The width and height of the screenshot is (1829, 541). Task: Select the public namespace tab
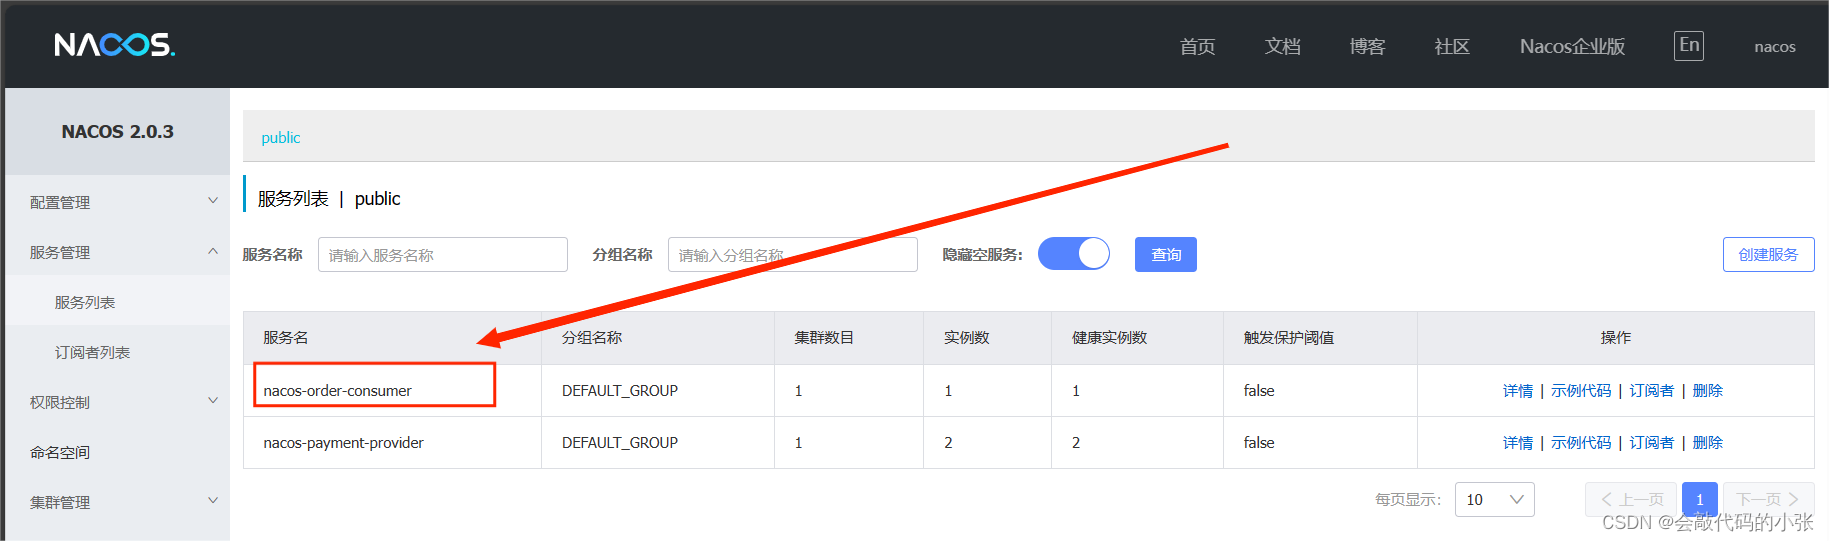pos(281,138)
